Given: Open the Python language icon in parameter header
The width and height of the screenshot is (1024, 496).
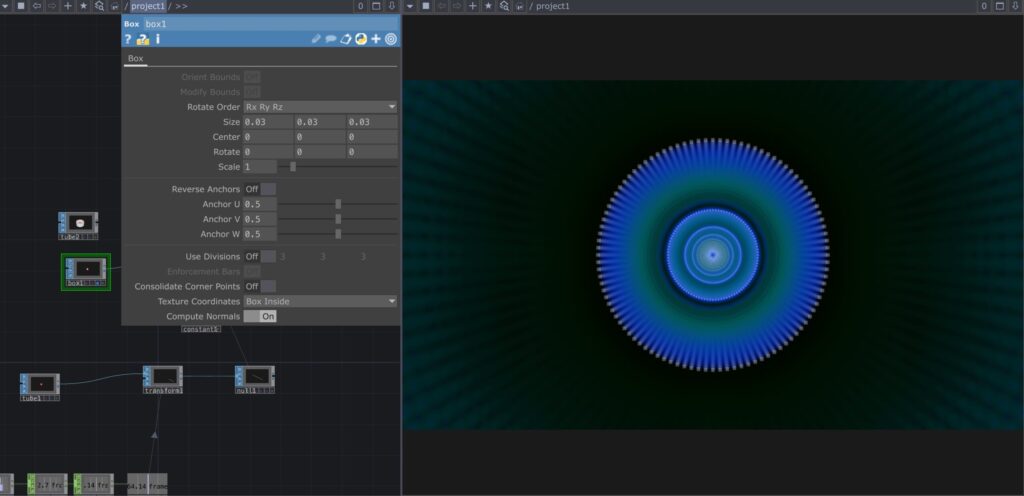Looking at the screenshot, I should point(360,39).
